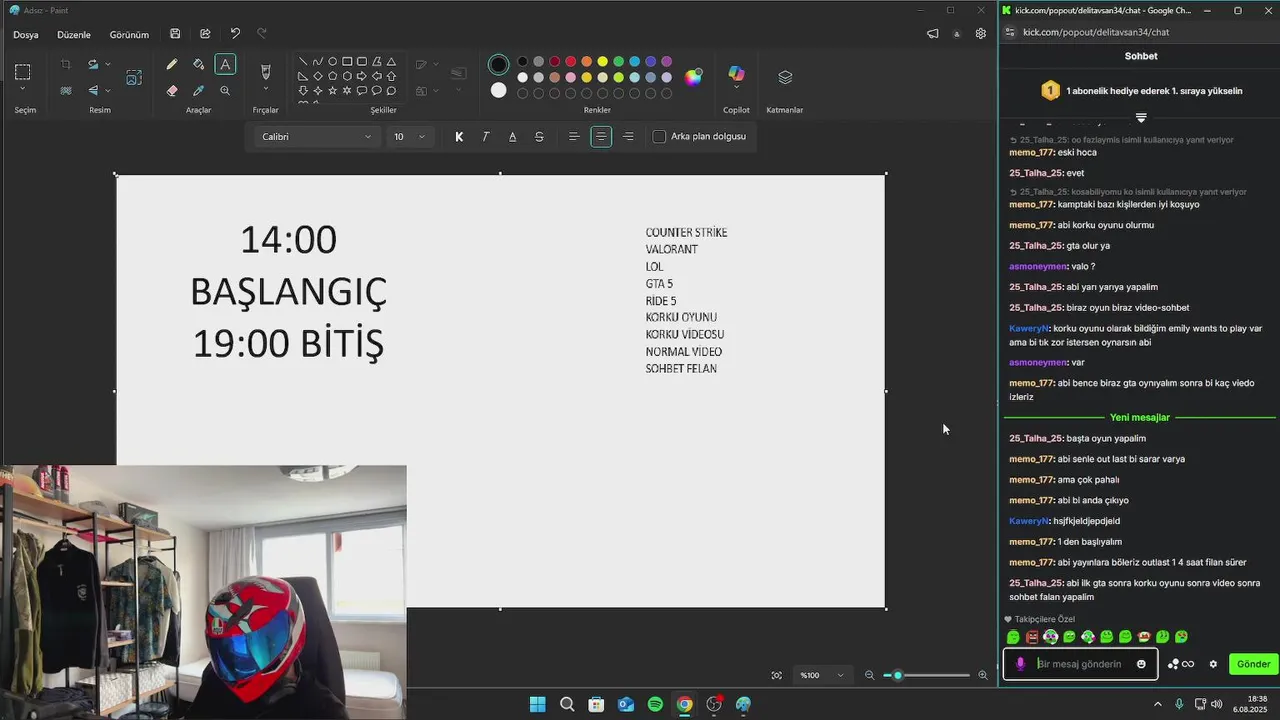This screenshot has width=1280, height=720.
Task: Toggle bold (K) text formatting
Action: click(459, 136)
